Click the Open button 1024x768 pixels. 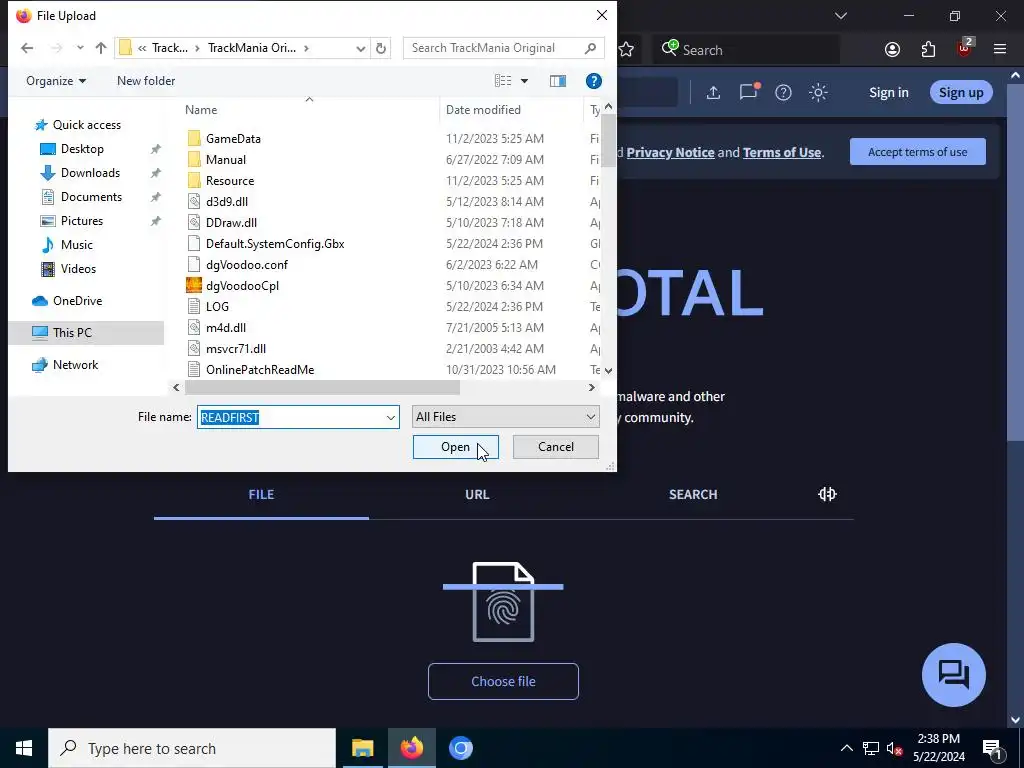coord(455,447)
